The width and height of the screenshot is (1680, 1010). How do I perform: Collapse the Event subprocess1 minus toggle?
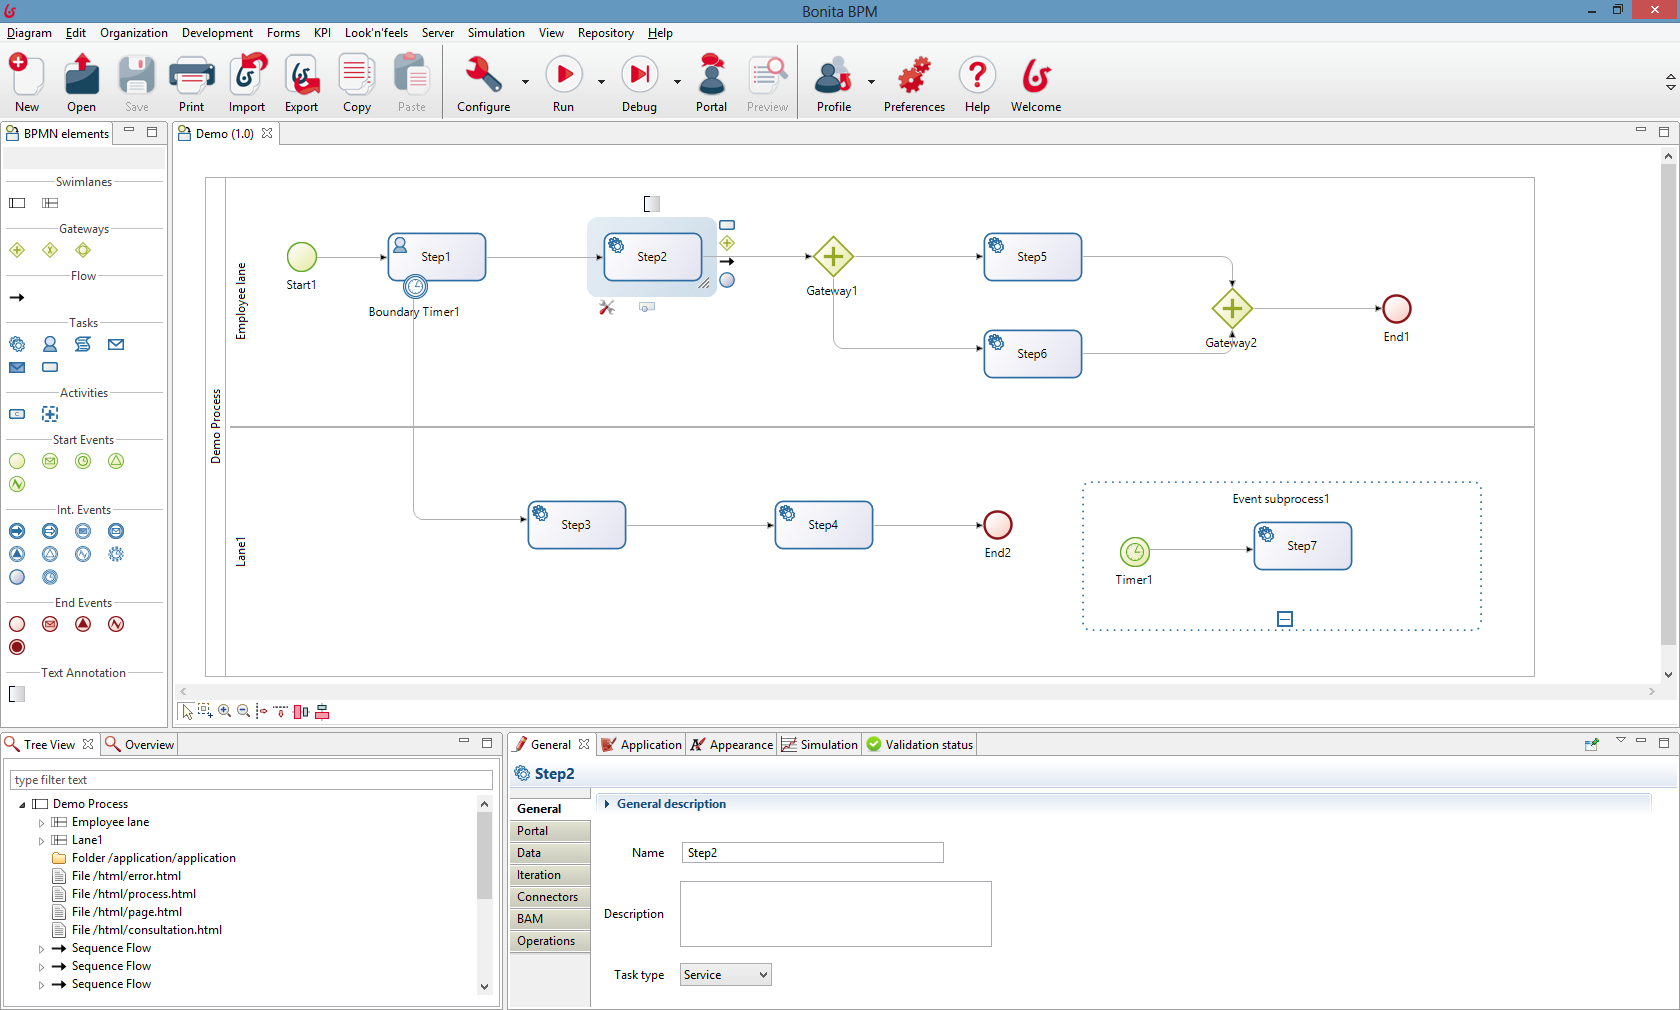point(1285,619)
